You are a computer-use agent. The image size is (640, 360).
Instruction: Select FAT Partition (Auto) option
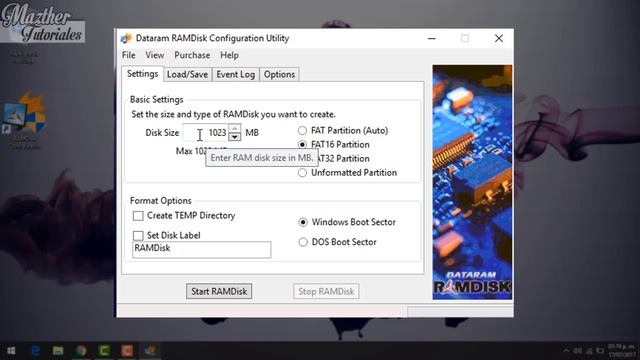344,131
